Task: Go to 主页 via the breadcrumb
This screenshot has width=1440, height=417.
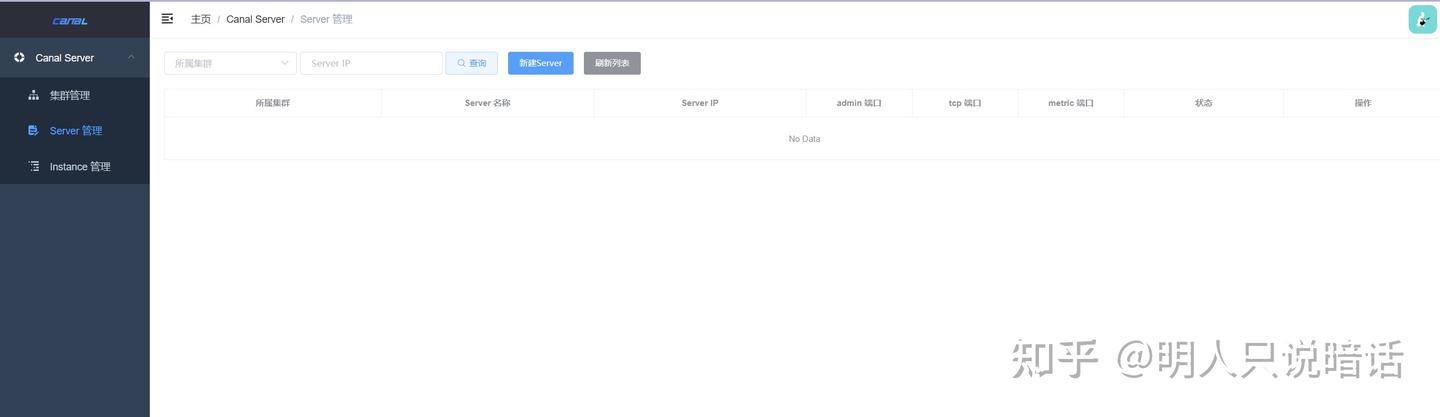Action: click(201, 19)
